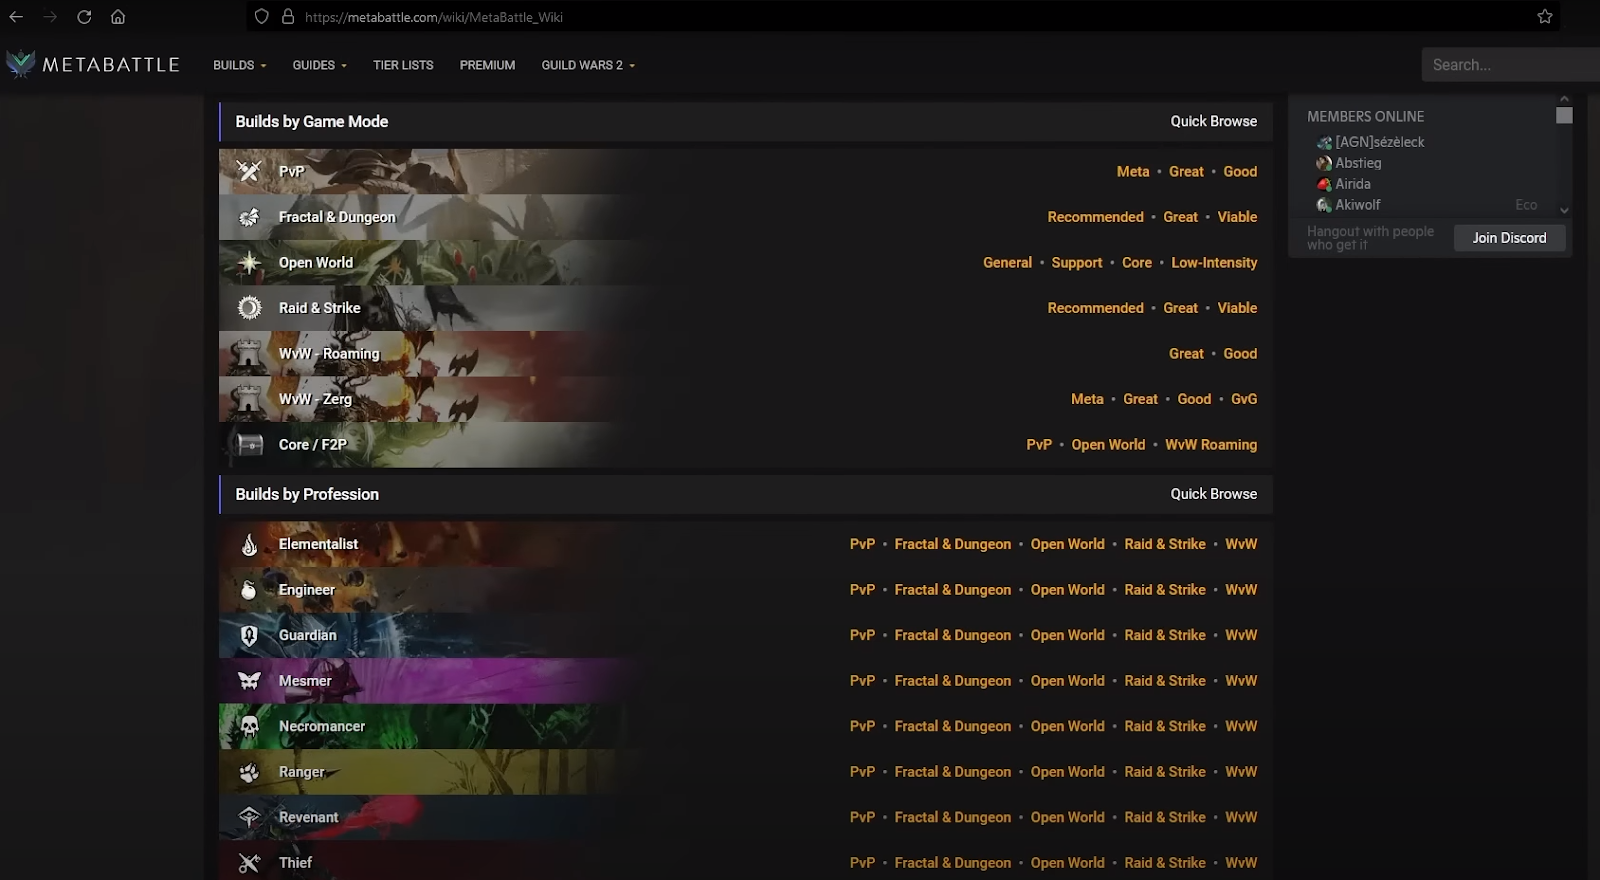Click Quick Browse in Builds by Profession
Screen dimensions: 1600x880
[1214, 494]
